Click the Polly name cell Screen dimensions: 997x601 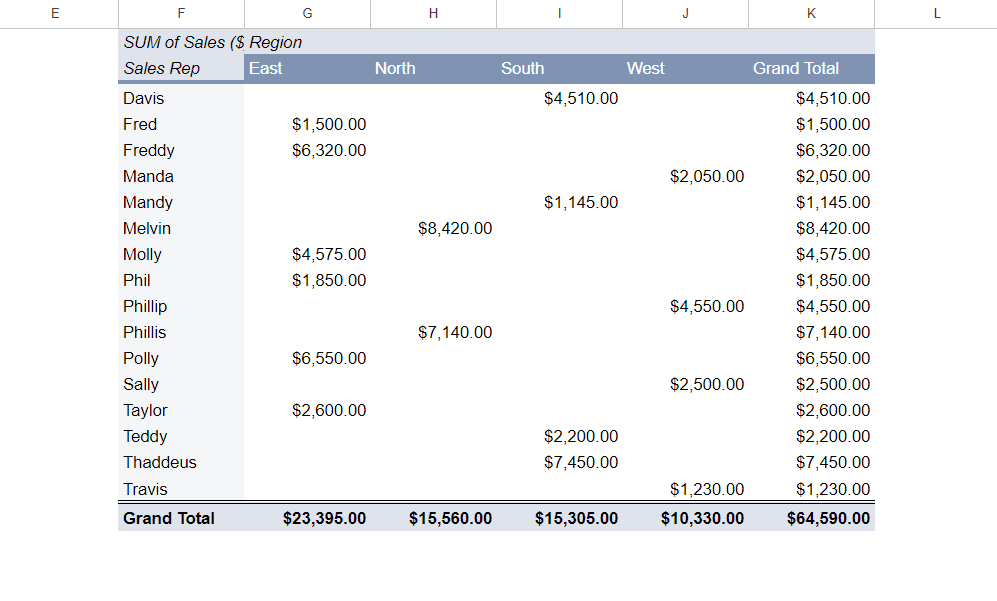click(x=181, y=359)
